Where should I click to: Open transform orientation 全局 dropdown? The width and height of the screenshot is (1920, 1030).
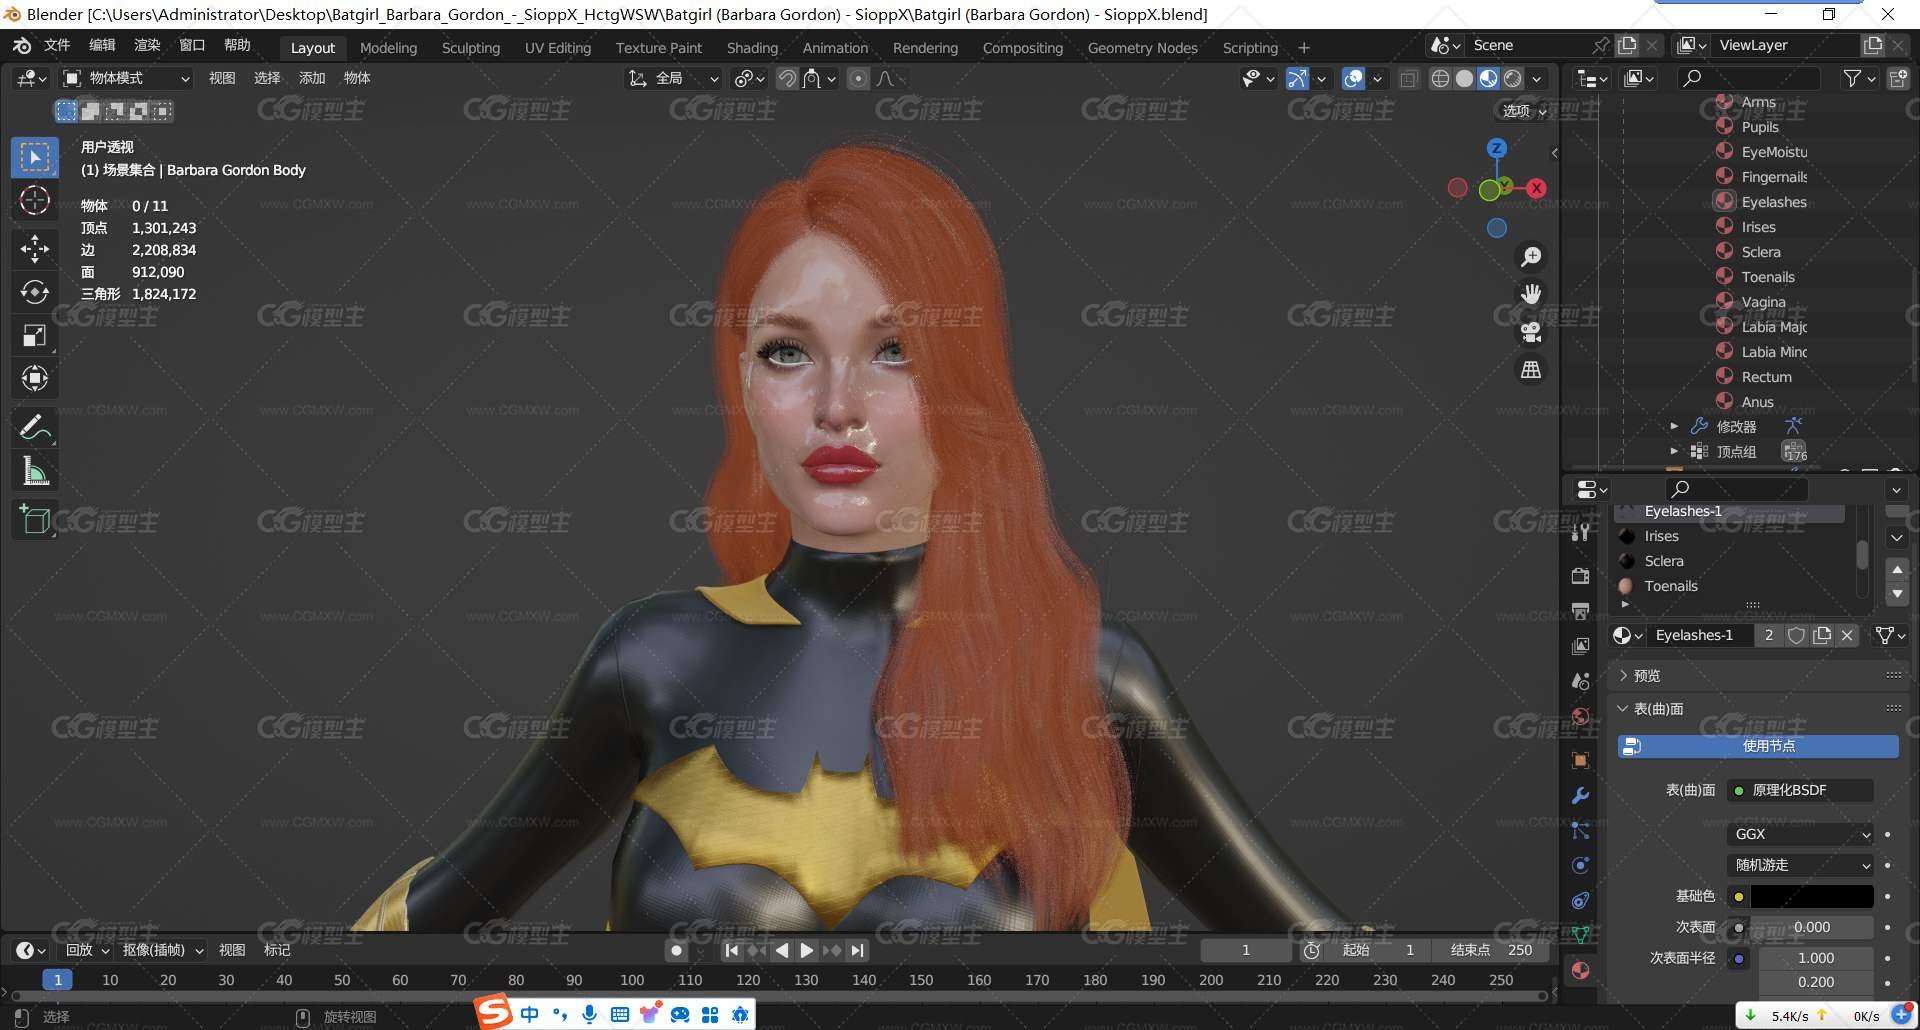tap(673, 78)
